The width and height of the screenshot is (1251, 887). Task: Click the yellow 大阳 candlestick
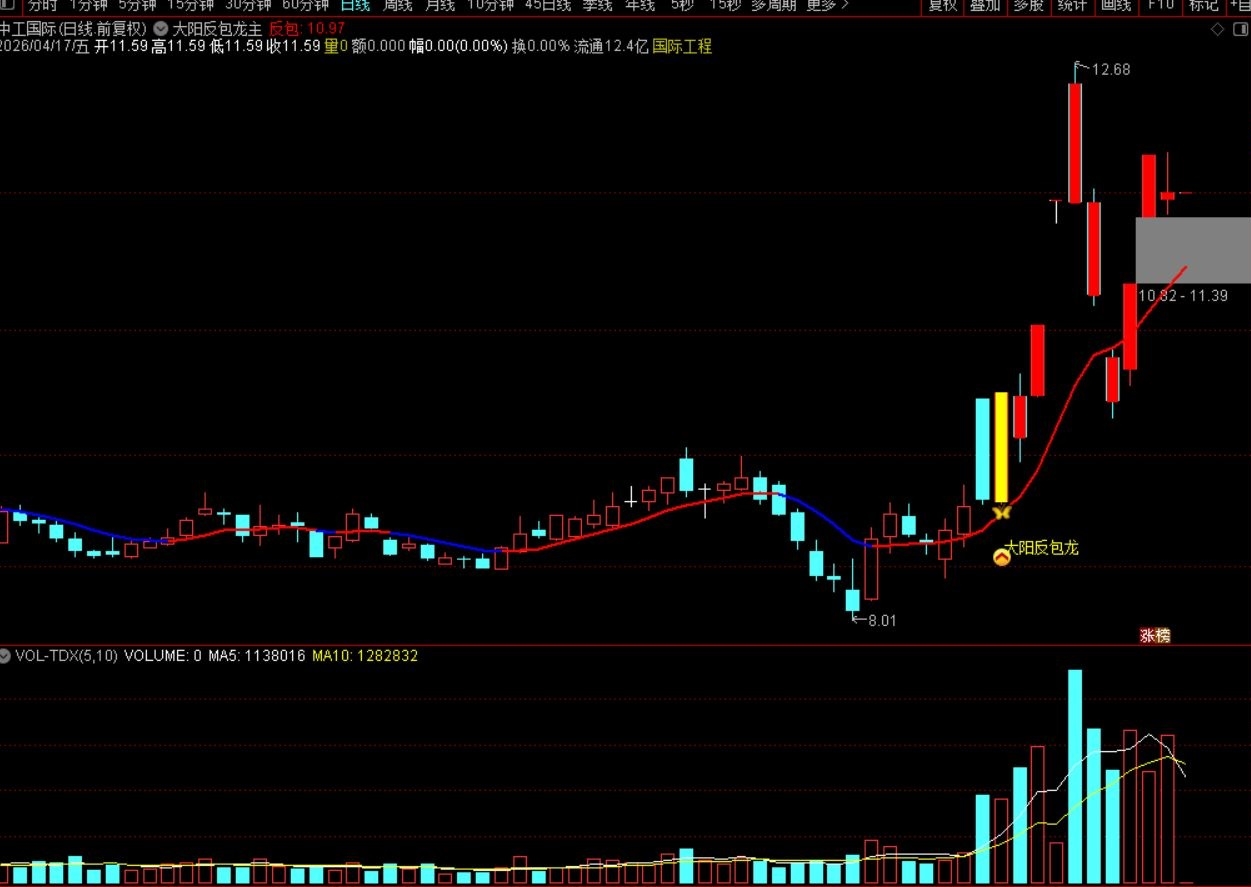point(1002,447)
